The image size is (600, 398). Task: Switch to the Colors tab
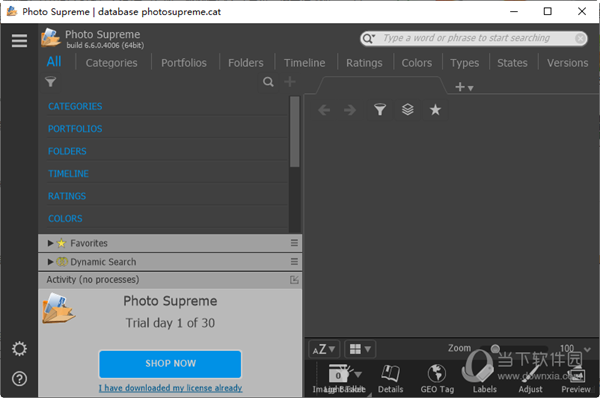pyautogui.click(x=417, y=63)
